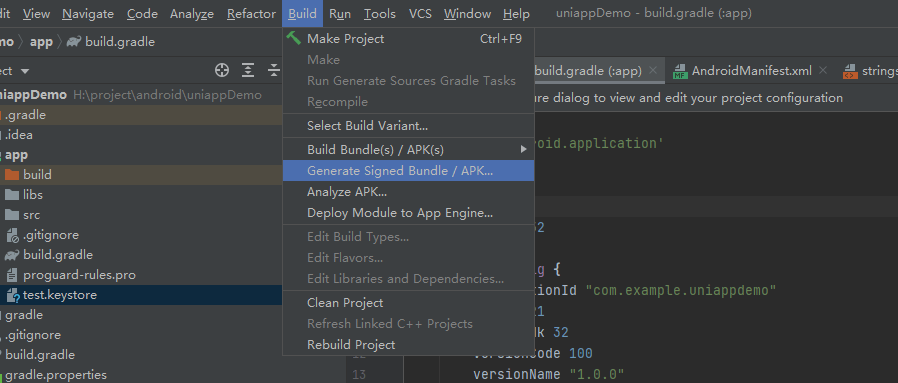Click the locate target icon in Project panel
This screenshot has width=898, height=383.
coord(222,70)
